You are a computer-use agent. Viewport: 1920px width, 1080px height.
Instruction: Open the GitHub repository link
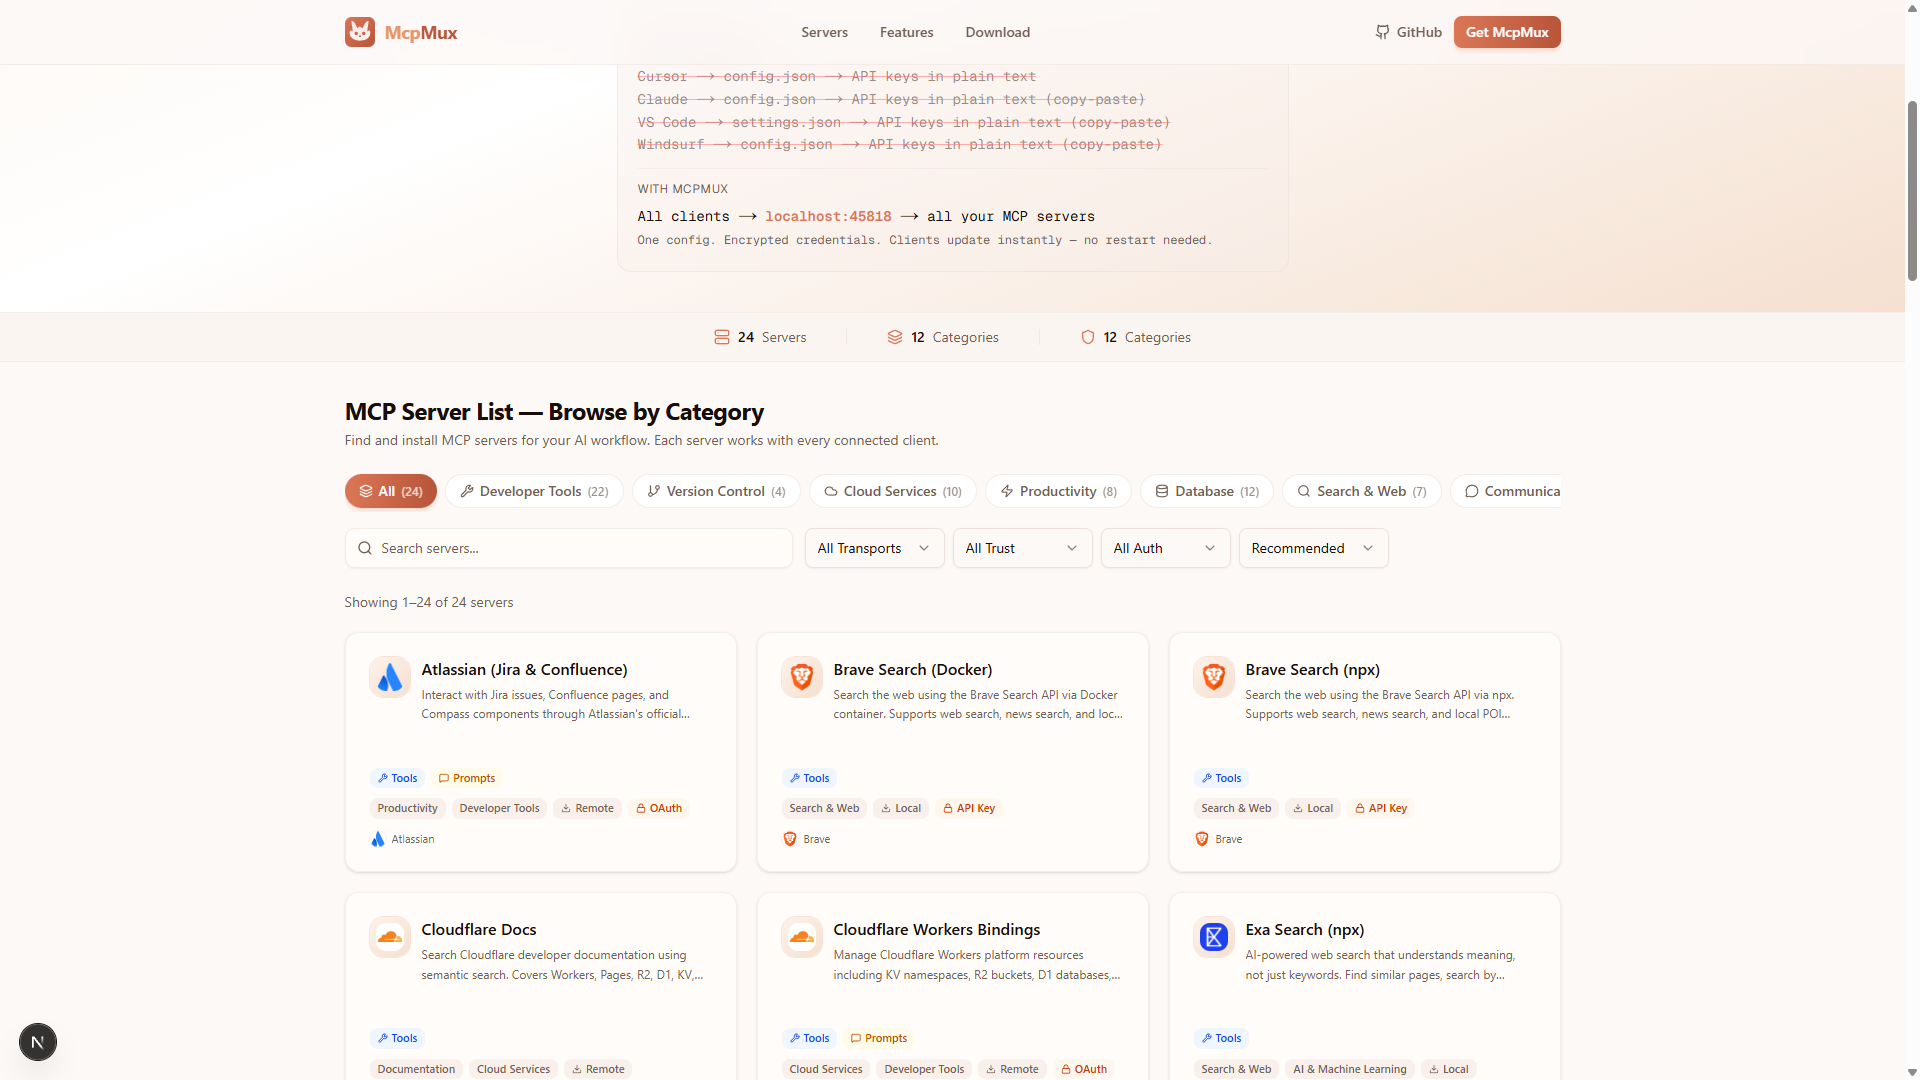click(1408, 31)
